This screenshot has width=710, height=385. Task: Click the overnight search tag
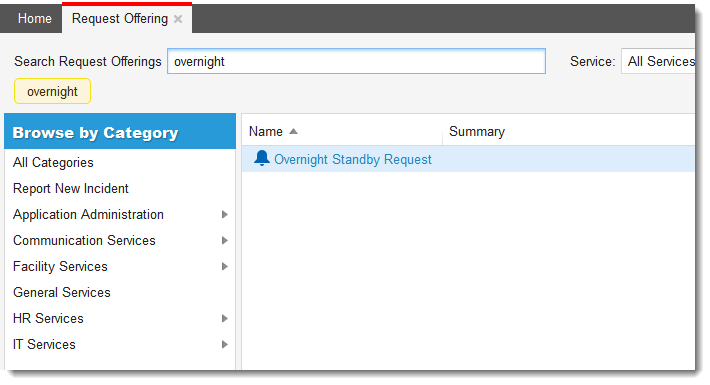(52, 91)
